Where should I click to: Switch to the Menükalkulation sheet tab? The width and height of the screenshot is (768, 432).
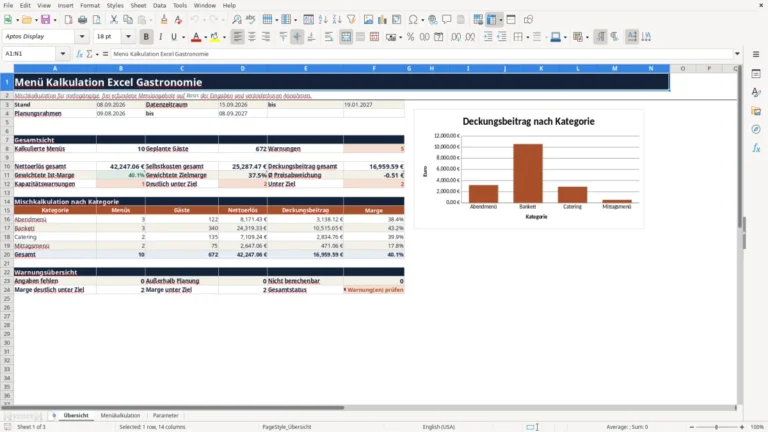(120, 415)
